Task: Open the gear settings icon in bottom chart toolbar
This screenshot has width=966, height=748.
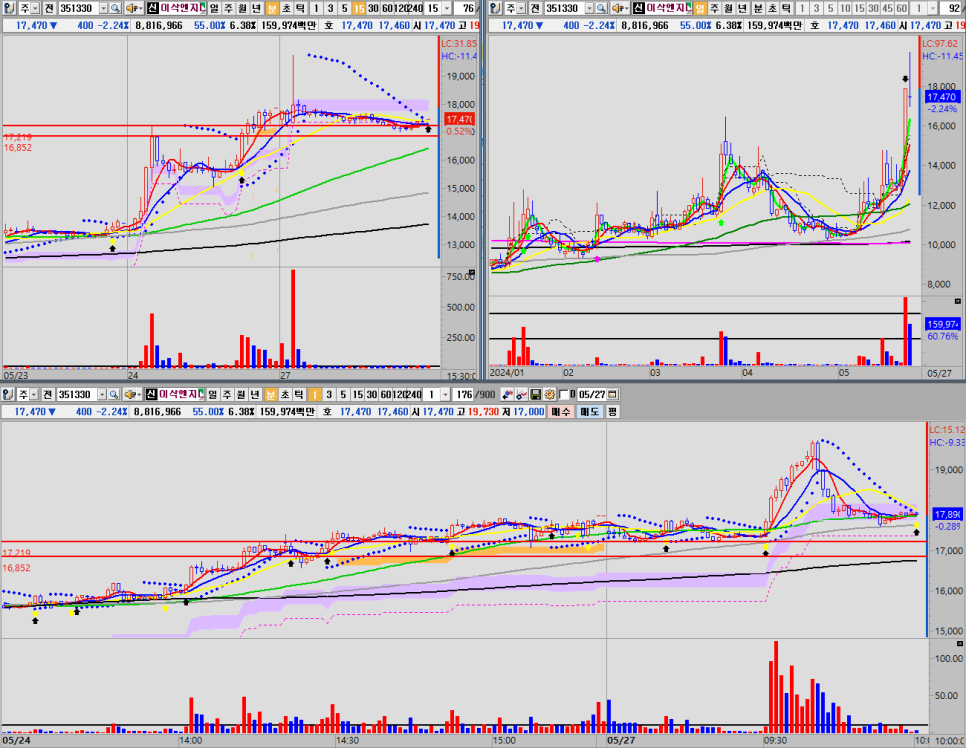Action: pyautogui.click(x=549, y=394)
